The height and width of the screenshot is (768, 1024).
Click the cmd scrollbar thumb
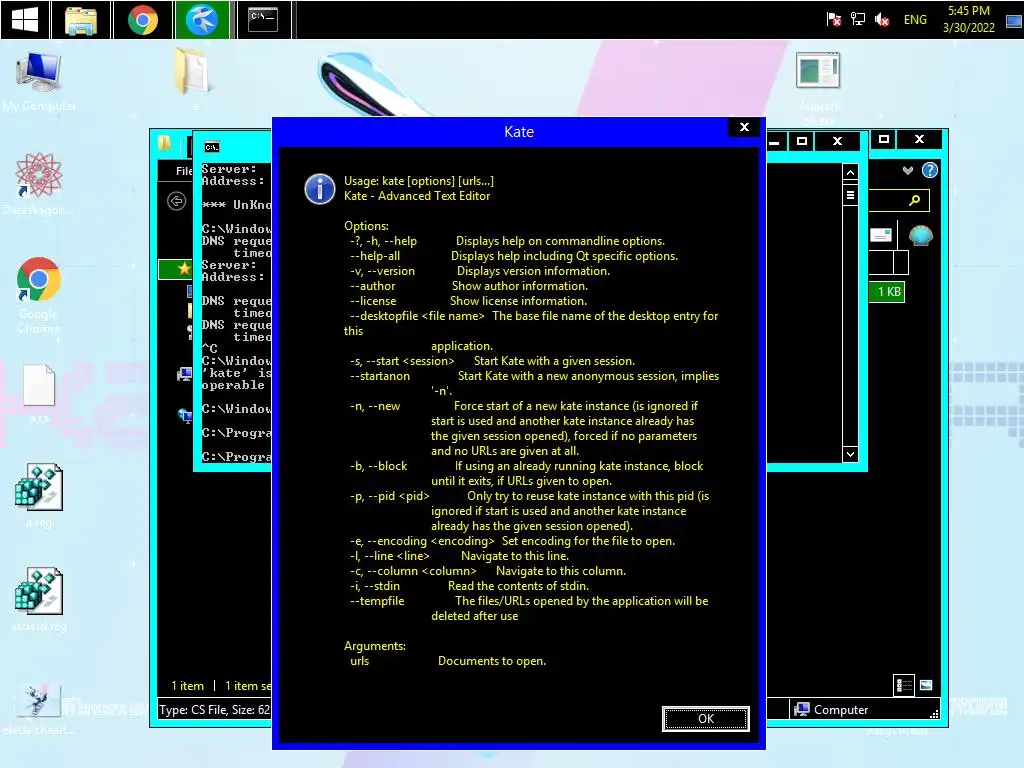click(850, 195)
